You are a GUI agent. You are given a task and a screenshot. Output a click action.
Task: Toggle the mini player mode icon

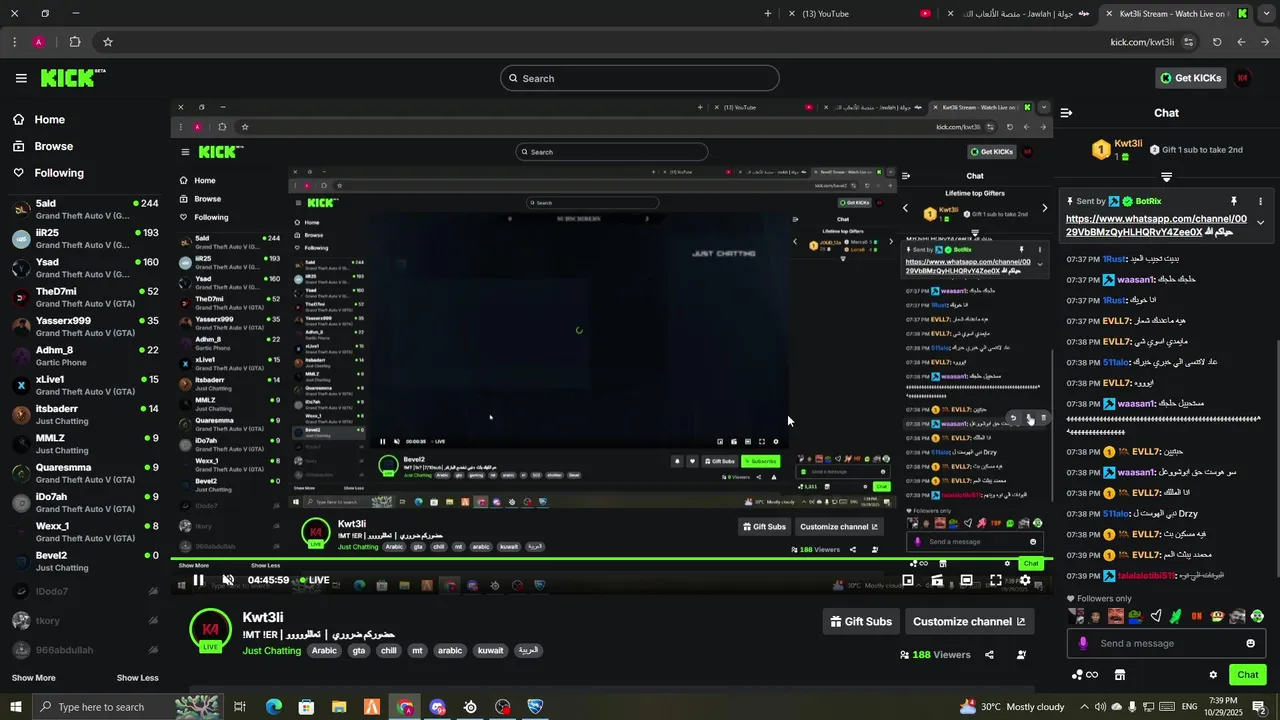point(908,580)
